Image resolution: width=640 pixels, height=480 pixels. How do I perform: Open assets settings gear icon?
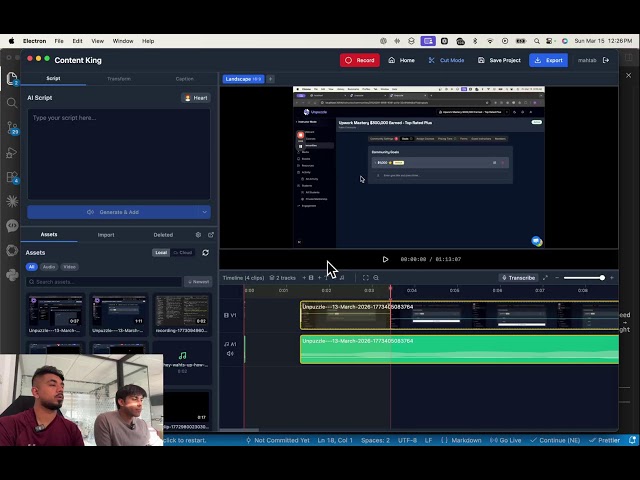pyautogui.click(x=198, y=235)
